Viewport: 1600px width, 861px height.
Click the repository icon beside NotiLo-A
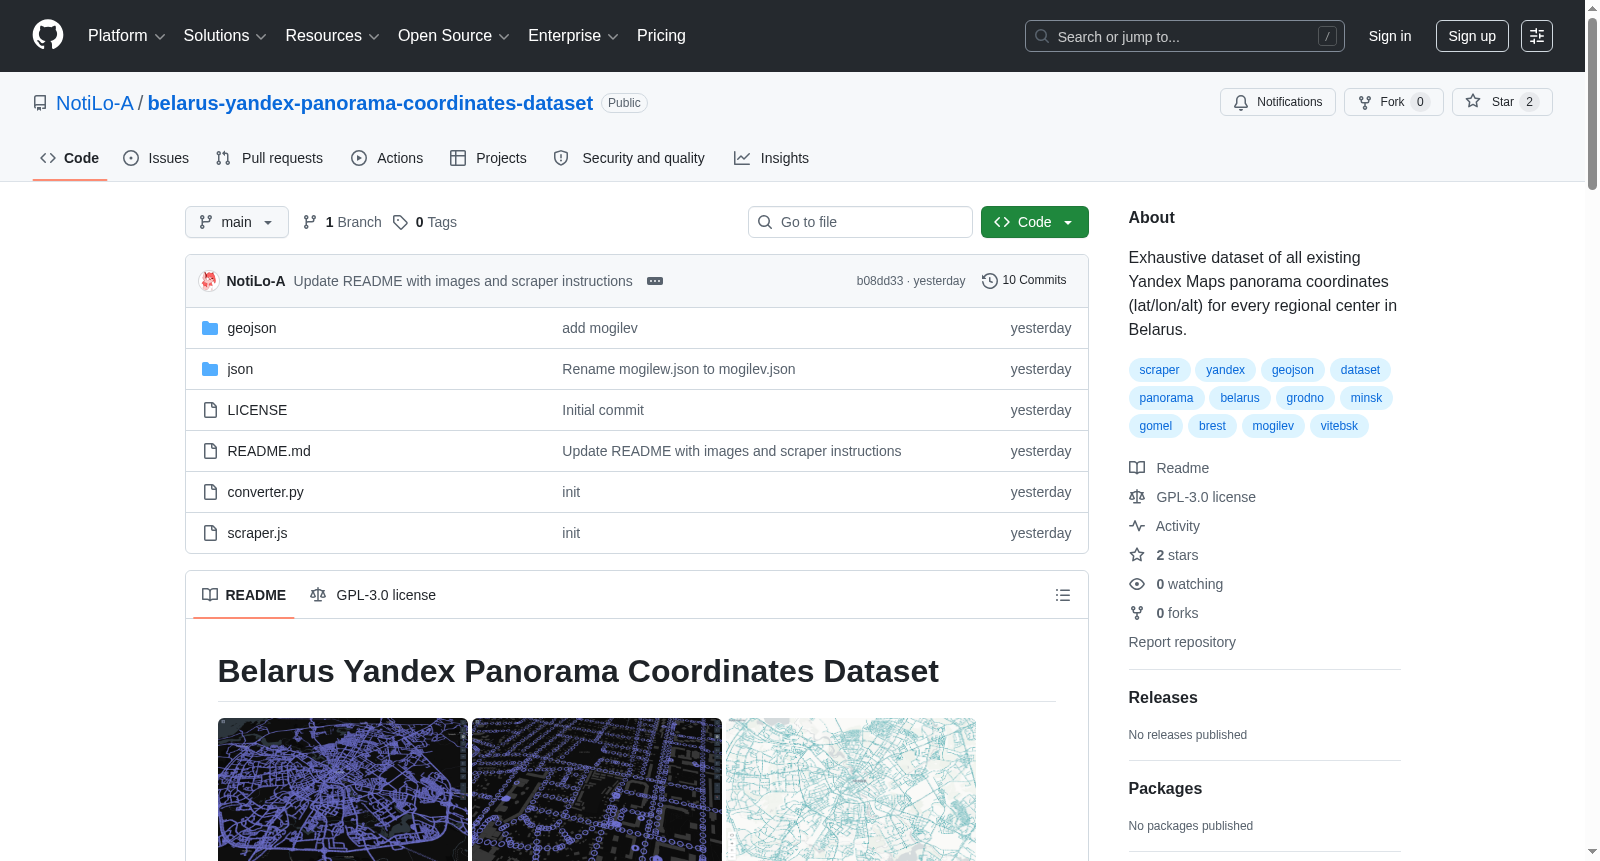(x=40, y=103)
